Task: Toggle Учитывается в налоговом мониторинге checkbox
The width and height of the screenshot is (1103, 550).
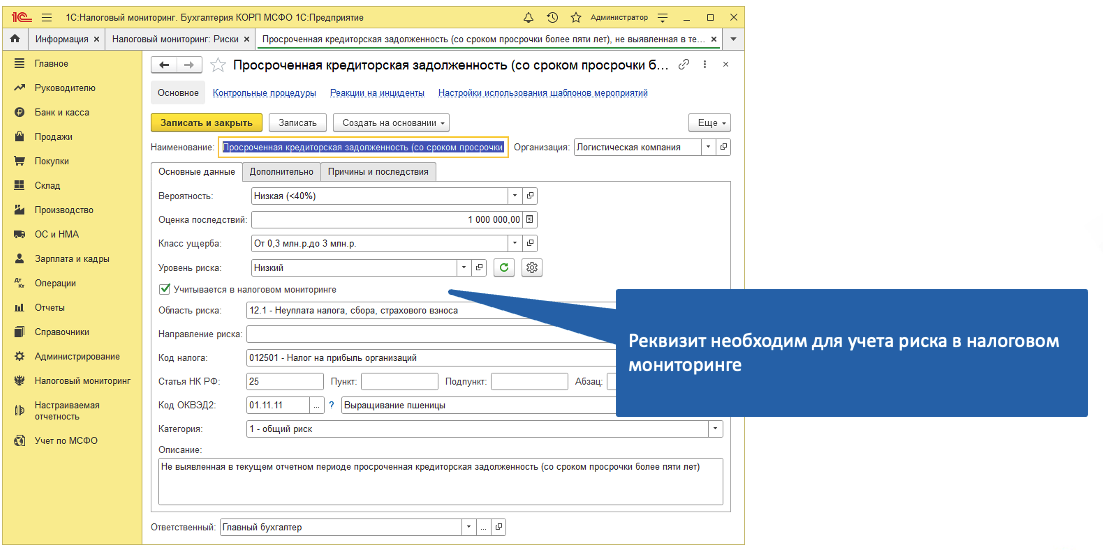Action: pyautogui.click(x=165, y=289)
